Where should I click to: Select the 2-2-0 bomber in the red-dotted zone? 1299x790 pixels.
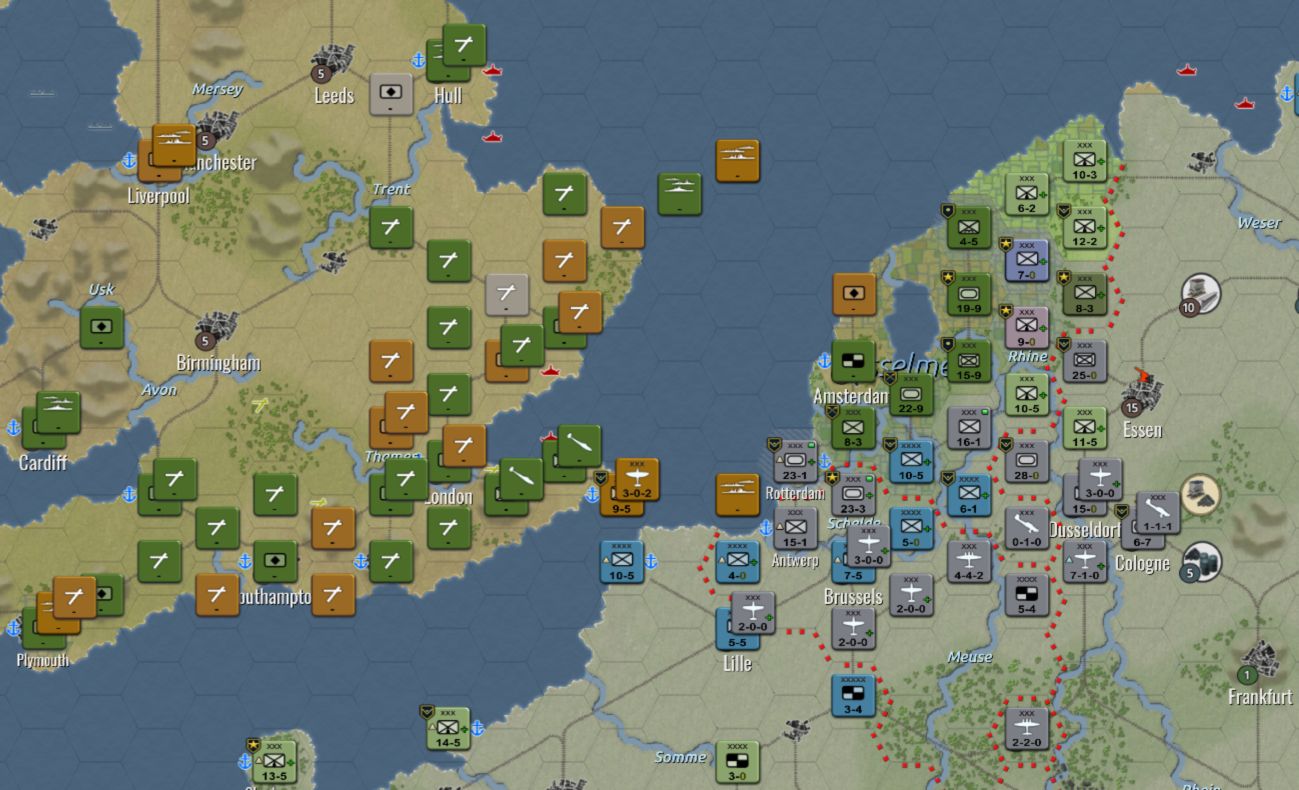point(1027,728)
